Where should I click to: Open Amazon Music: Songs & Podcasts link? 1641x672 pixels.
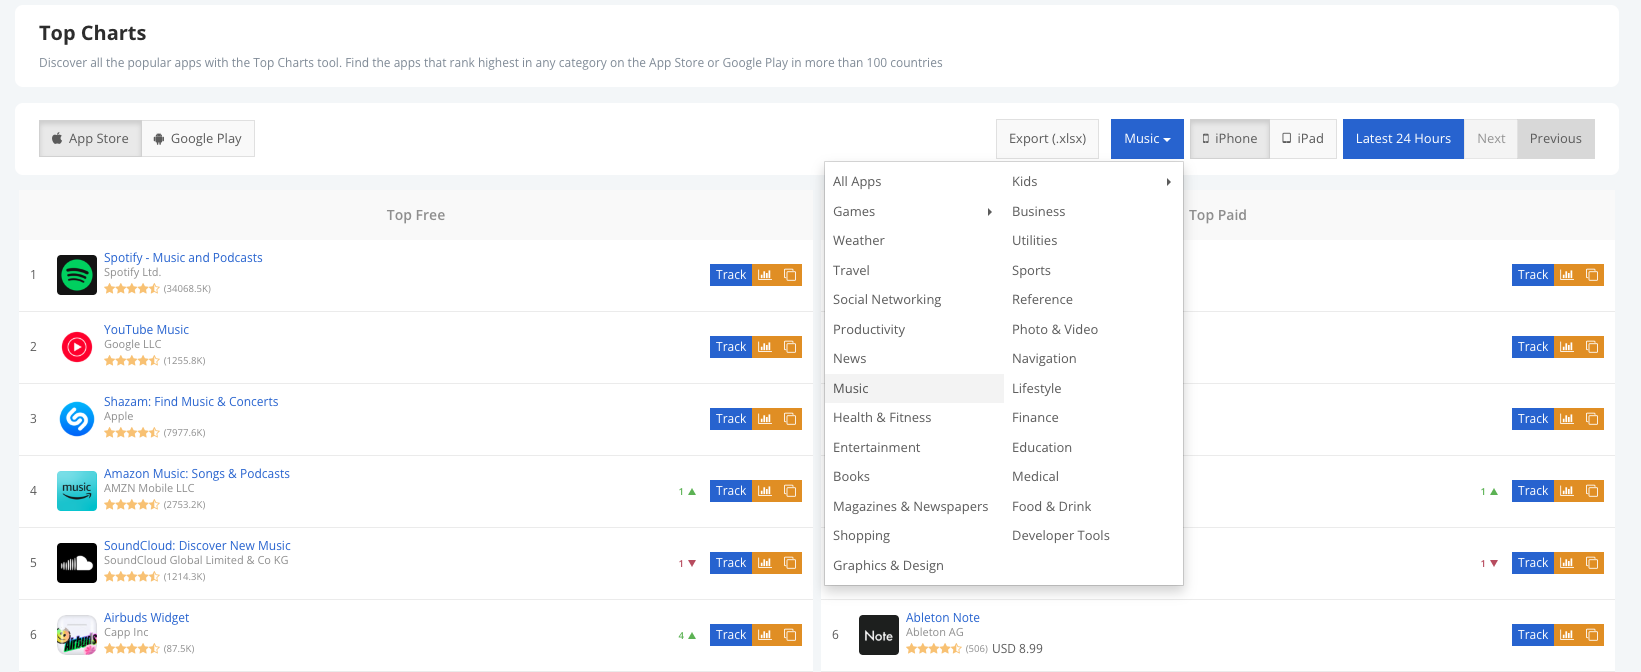pyautogui.click(x=197, y=473)
